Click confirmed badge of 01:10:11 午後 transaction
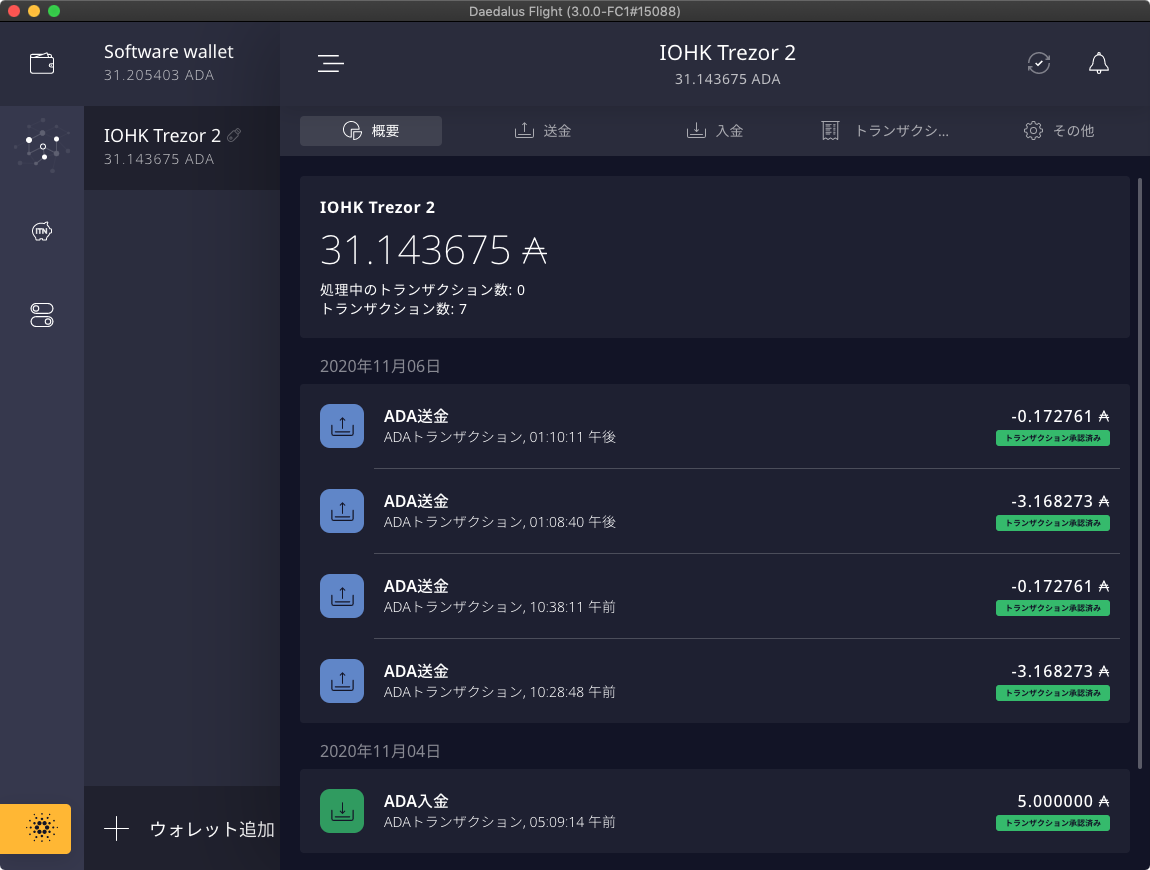The width and height of the screenshot is (1150, 870). [x=1052, y=438]
